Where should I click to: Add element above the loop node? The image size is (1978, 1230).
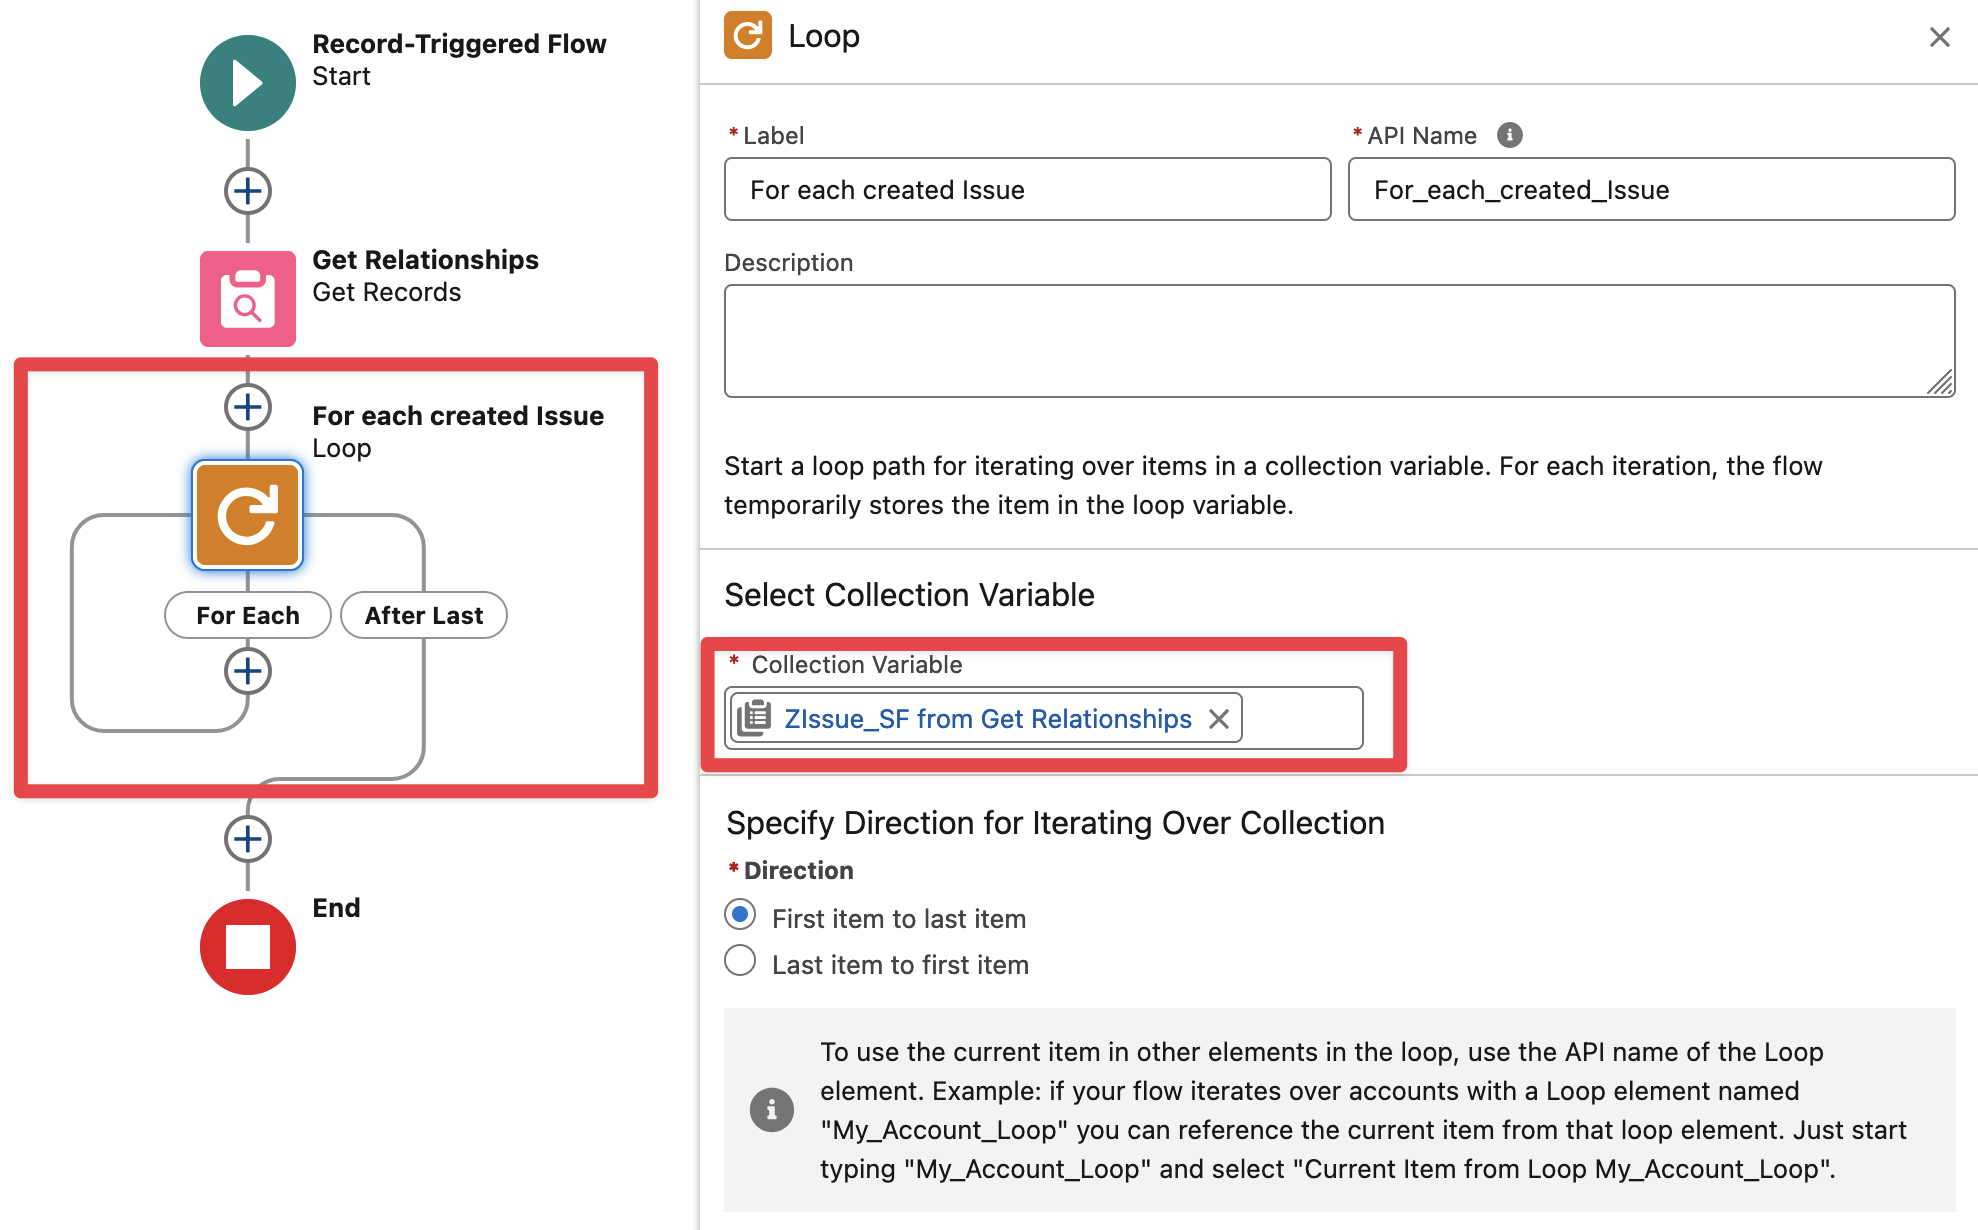pyautogui.click(x=247, y=407)
